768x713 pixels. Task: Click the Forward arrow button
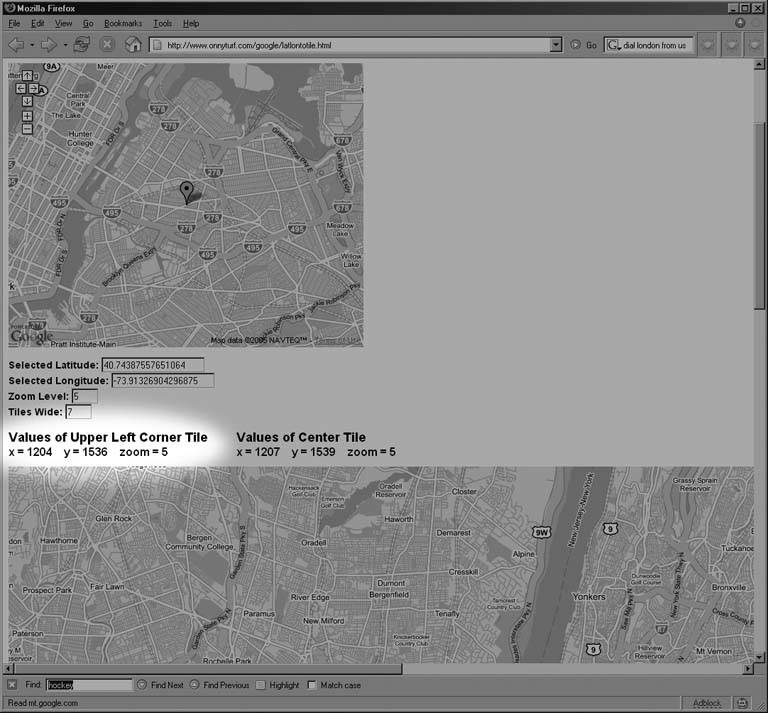tap(48, 45)
